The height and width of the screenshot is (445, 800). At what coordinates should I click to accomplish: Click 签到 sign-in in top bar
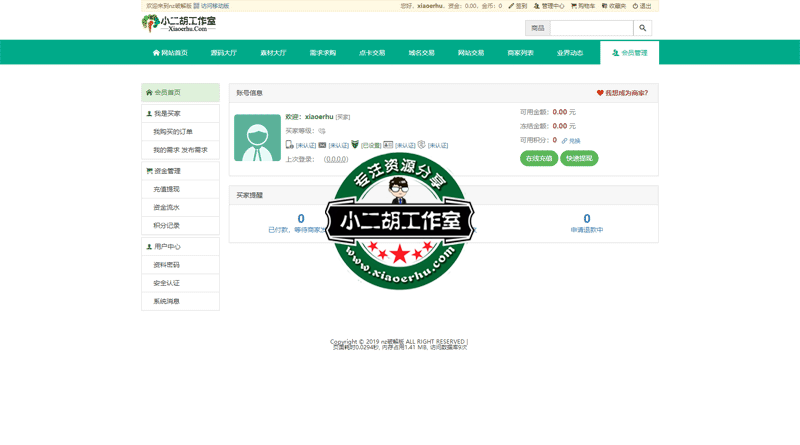pyautogui.click(x=517, y=6)
